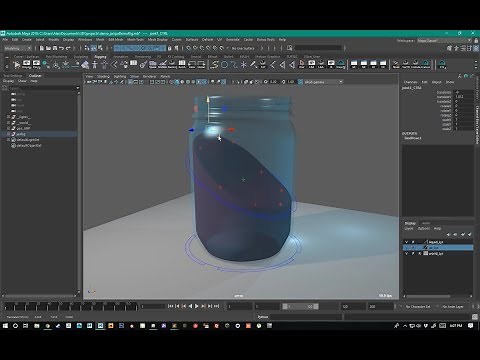
Task: Click the search icon beside the input line
Action: [x=290, y=48]
